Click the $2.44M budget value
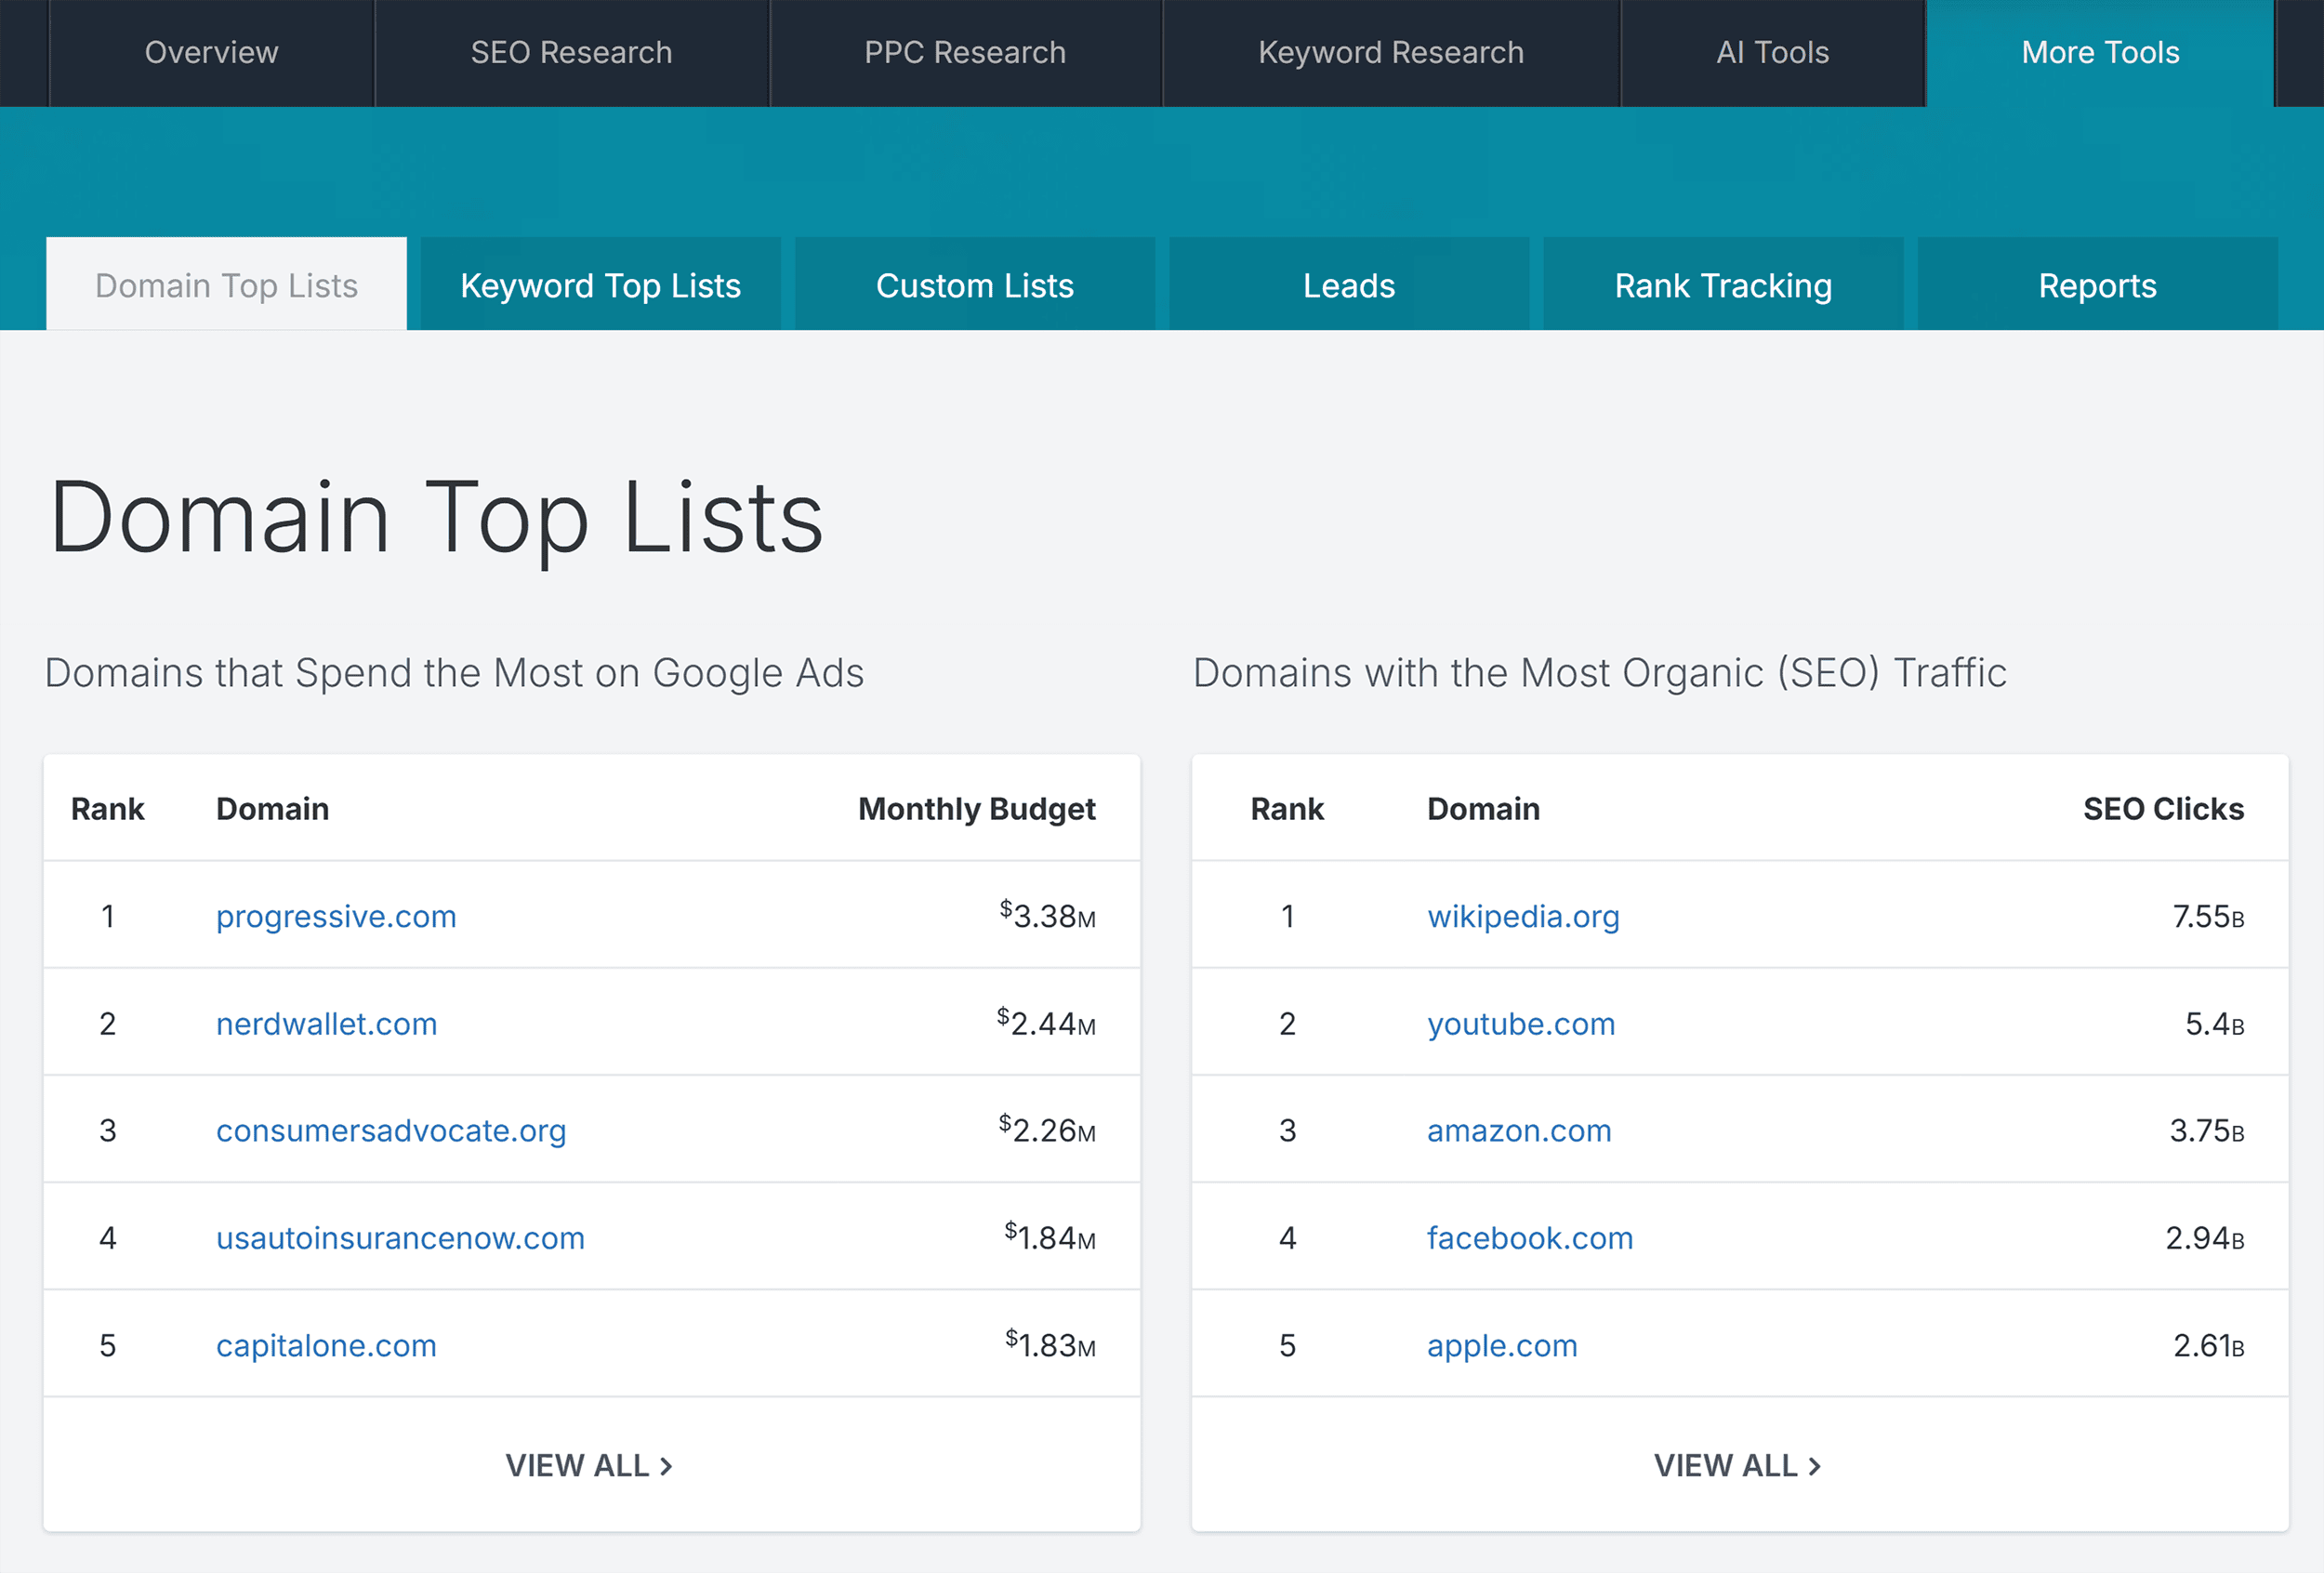The image size is (2324, 1573). (x=1046, y=1021)
